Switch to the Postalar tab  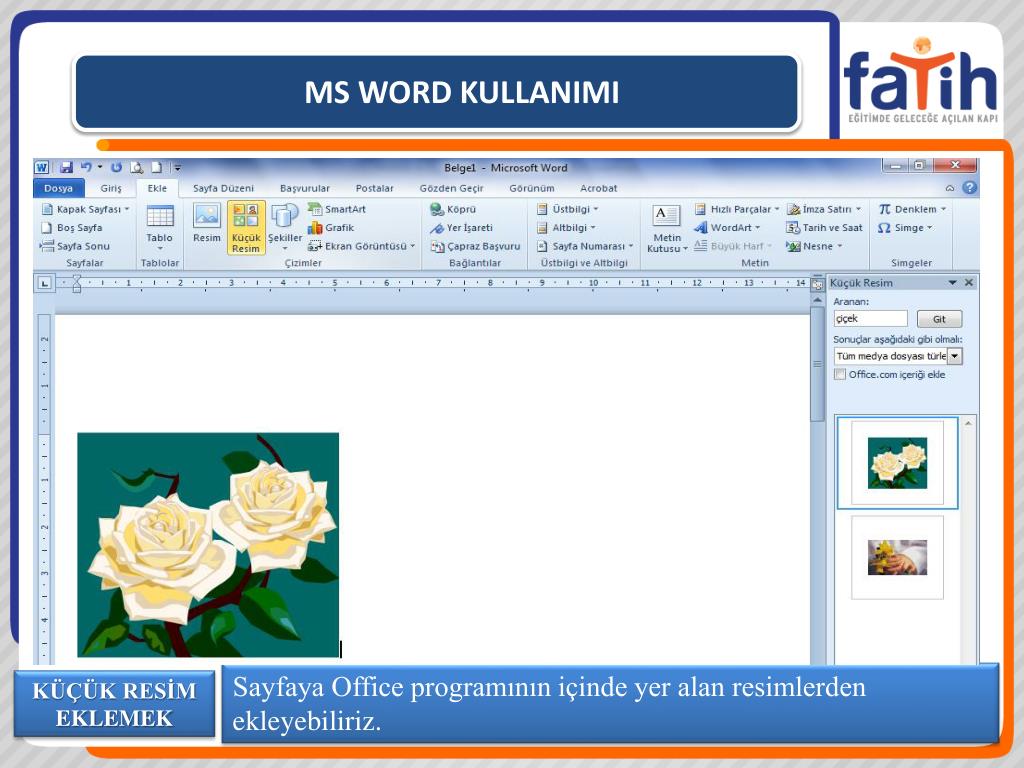tap(374, 188)
